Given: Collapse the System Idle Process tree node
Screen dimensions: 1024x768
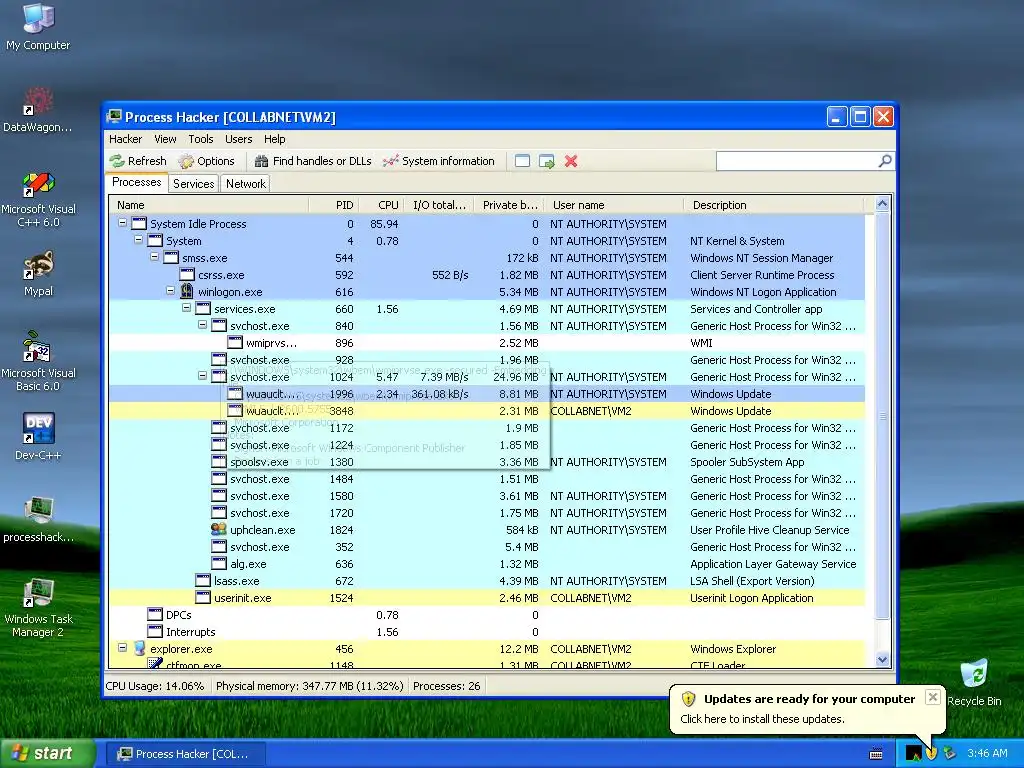Looking at the screenshot, I should click(x=122, y=223).
